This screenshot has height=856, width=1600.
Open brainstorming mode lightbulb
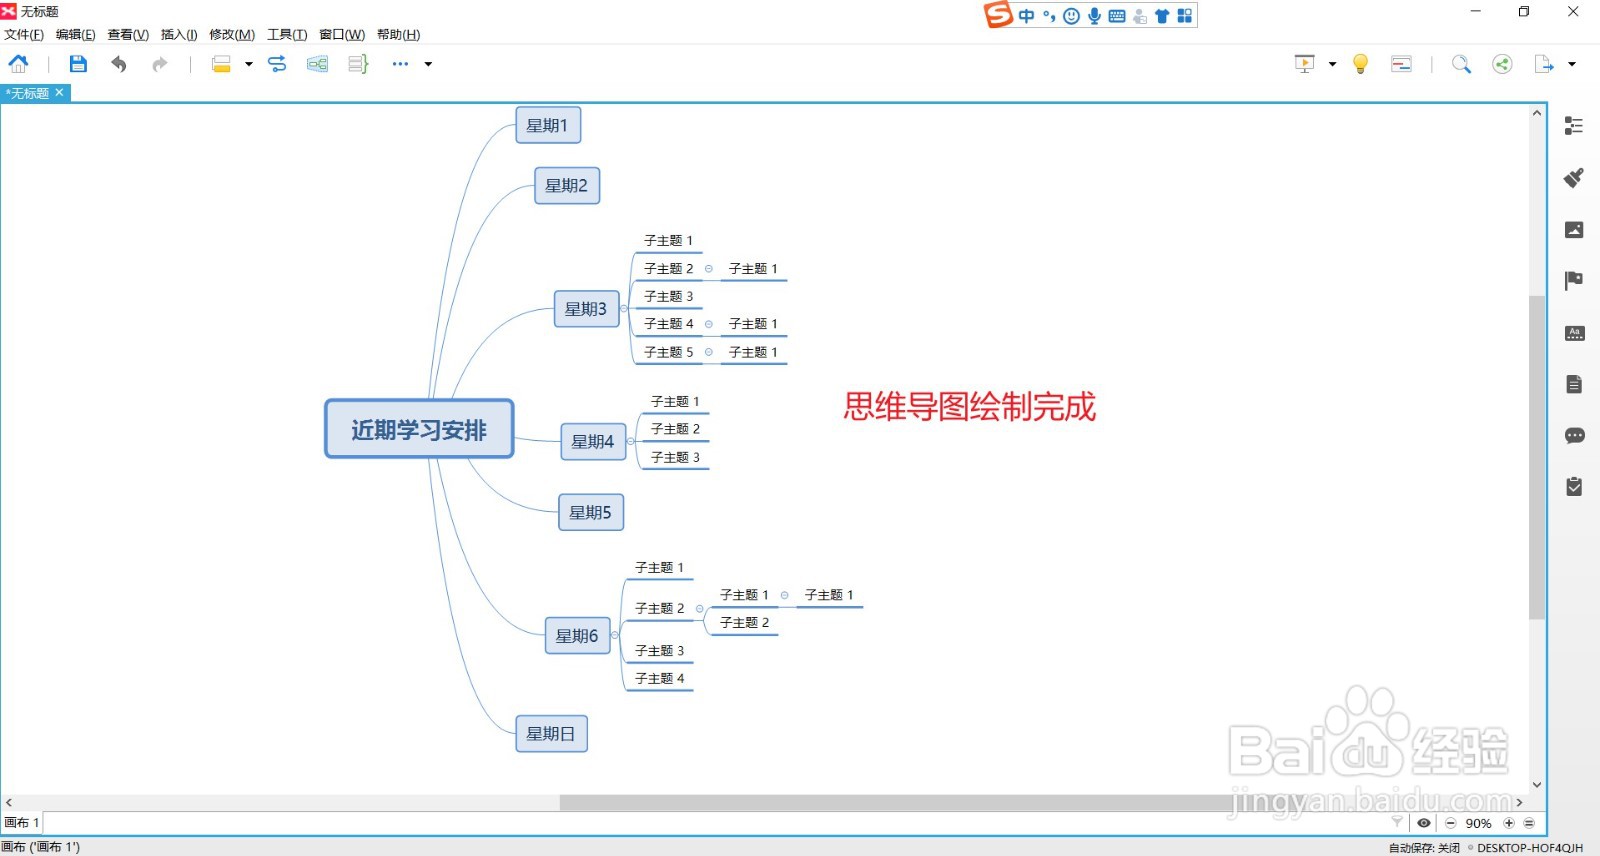click(1360, 64)
